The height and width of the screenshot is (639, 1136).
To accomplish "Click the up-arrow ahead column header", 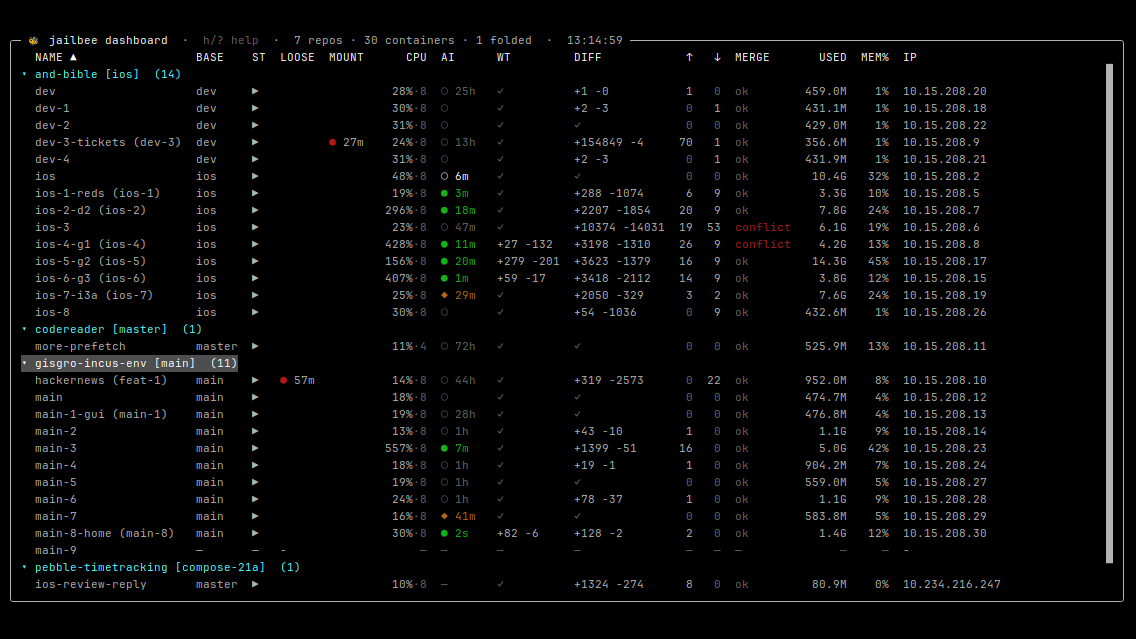I will tap(689, 57).
